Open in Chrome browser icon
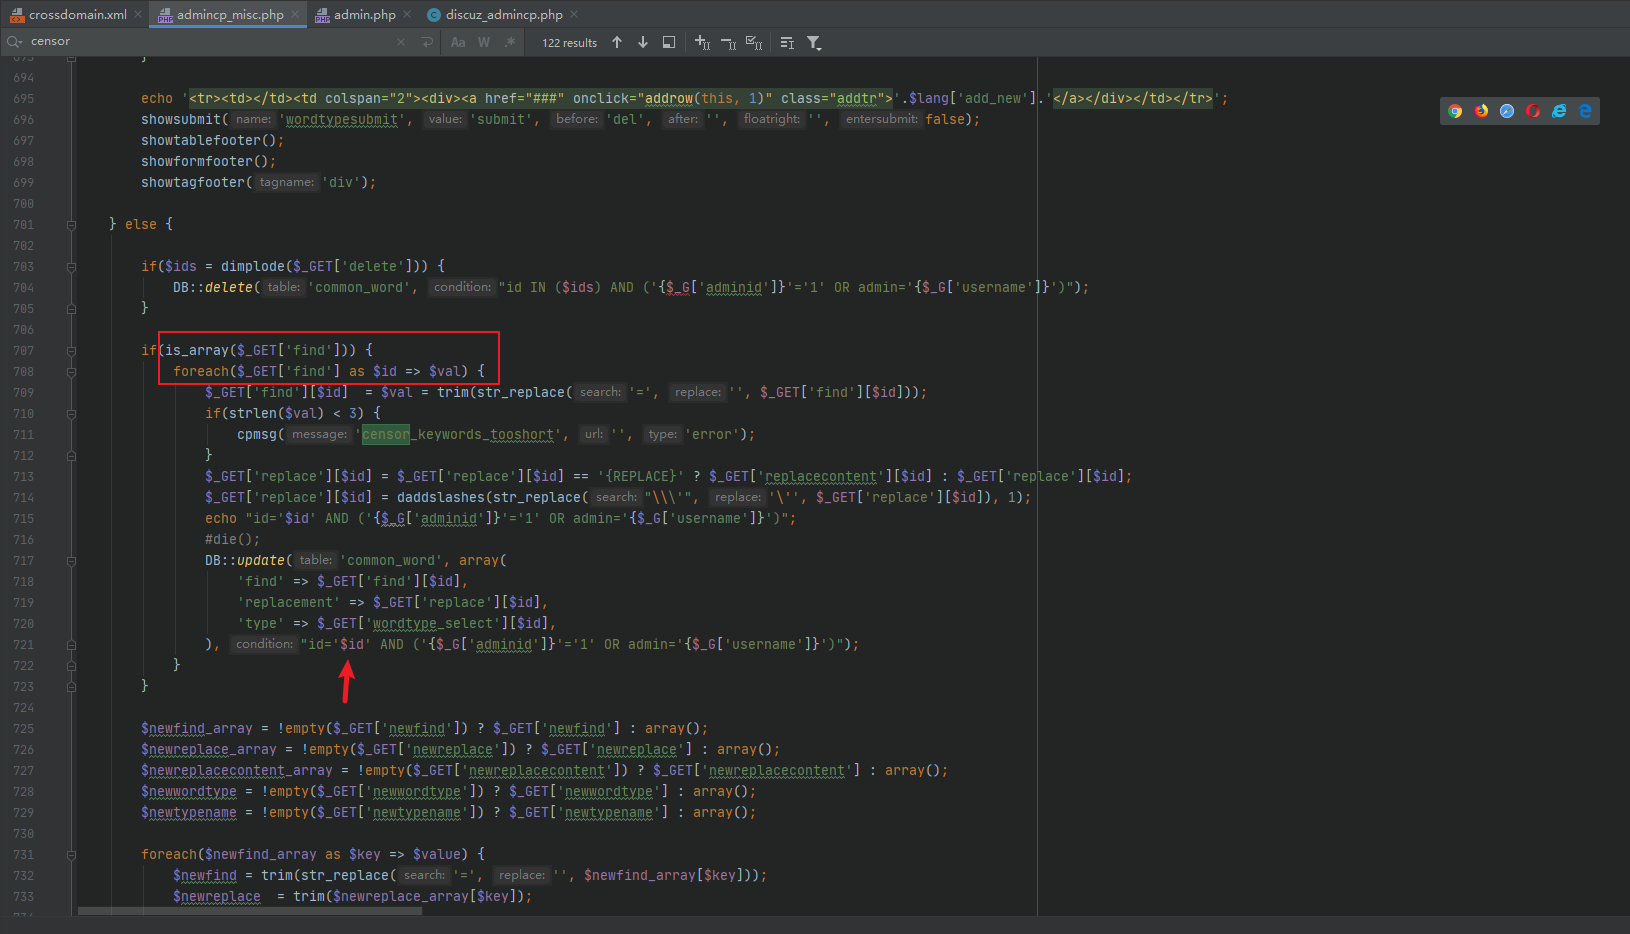Image resolution: width=1630 pixels, height=934 pixels. pos(1455,111)
